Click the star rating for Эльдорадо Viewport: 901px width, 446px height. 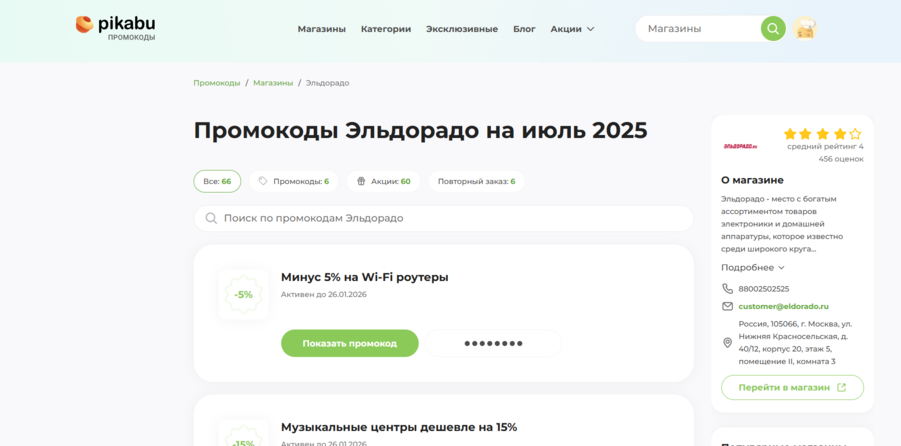click(823, 134)
